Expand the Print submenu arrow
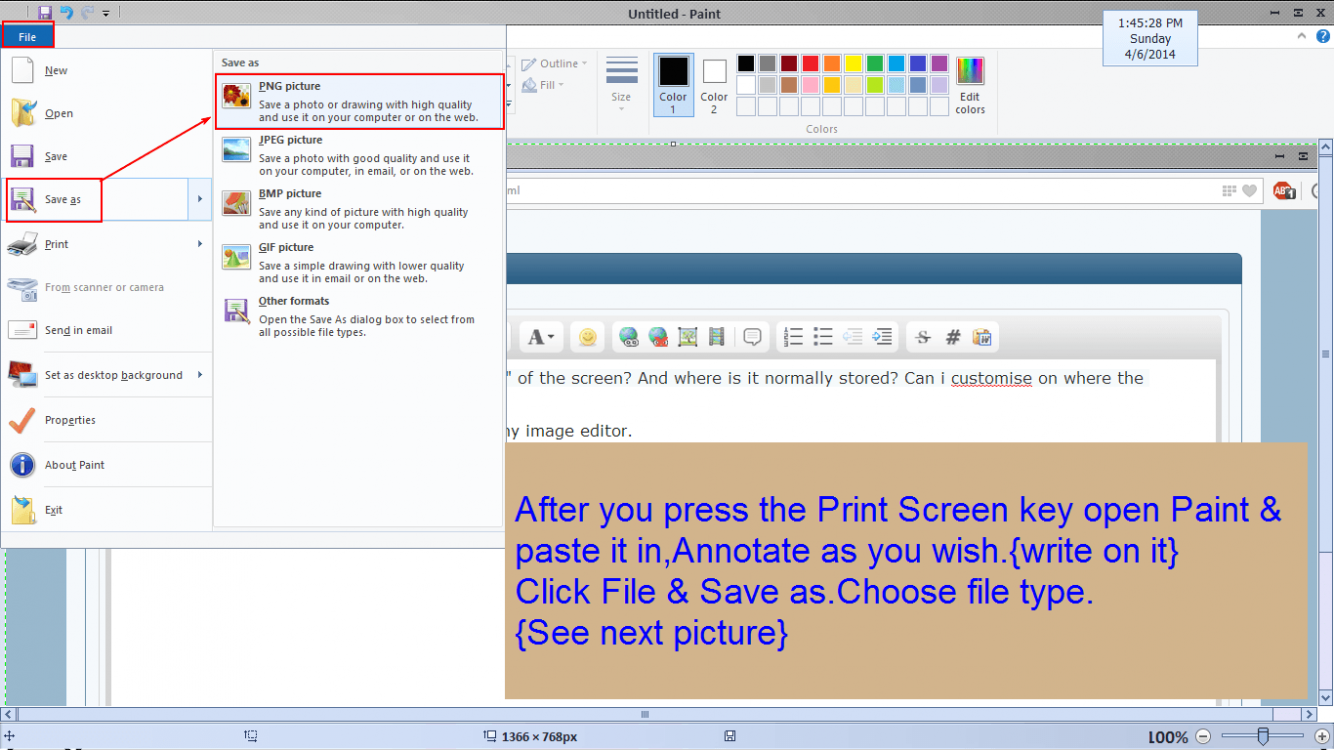Screen dimensions: 1334x750 click(200, 244)
